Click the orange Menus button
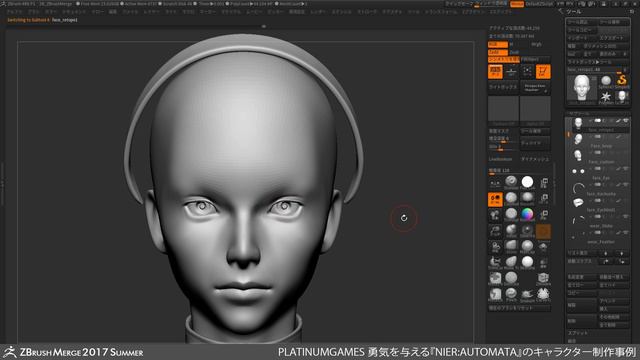This screenshot has width=640, height=360. [517, 4]
